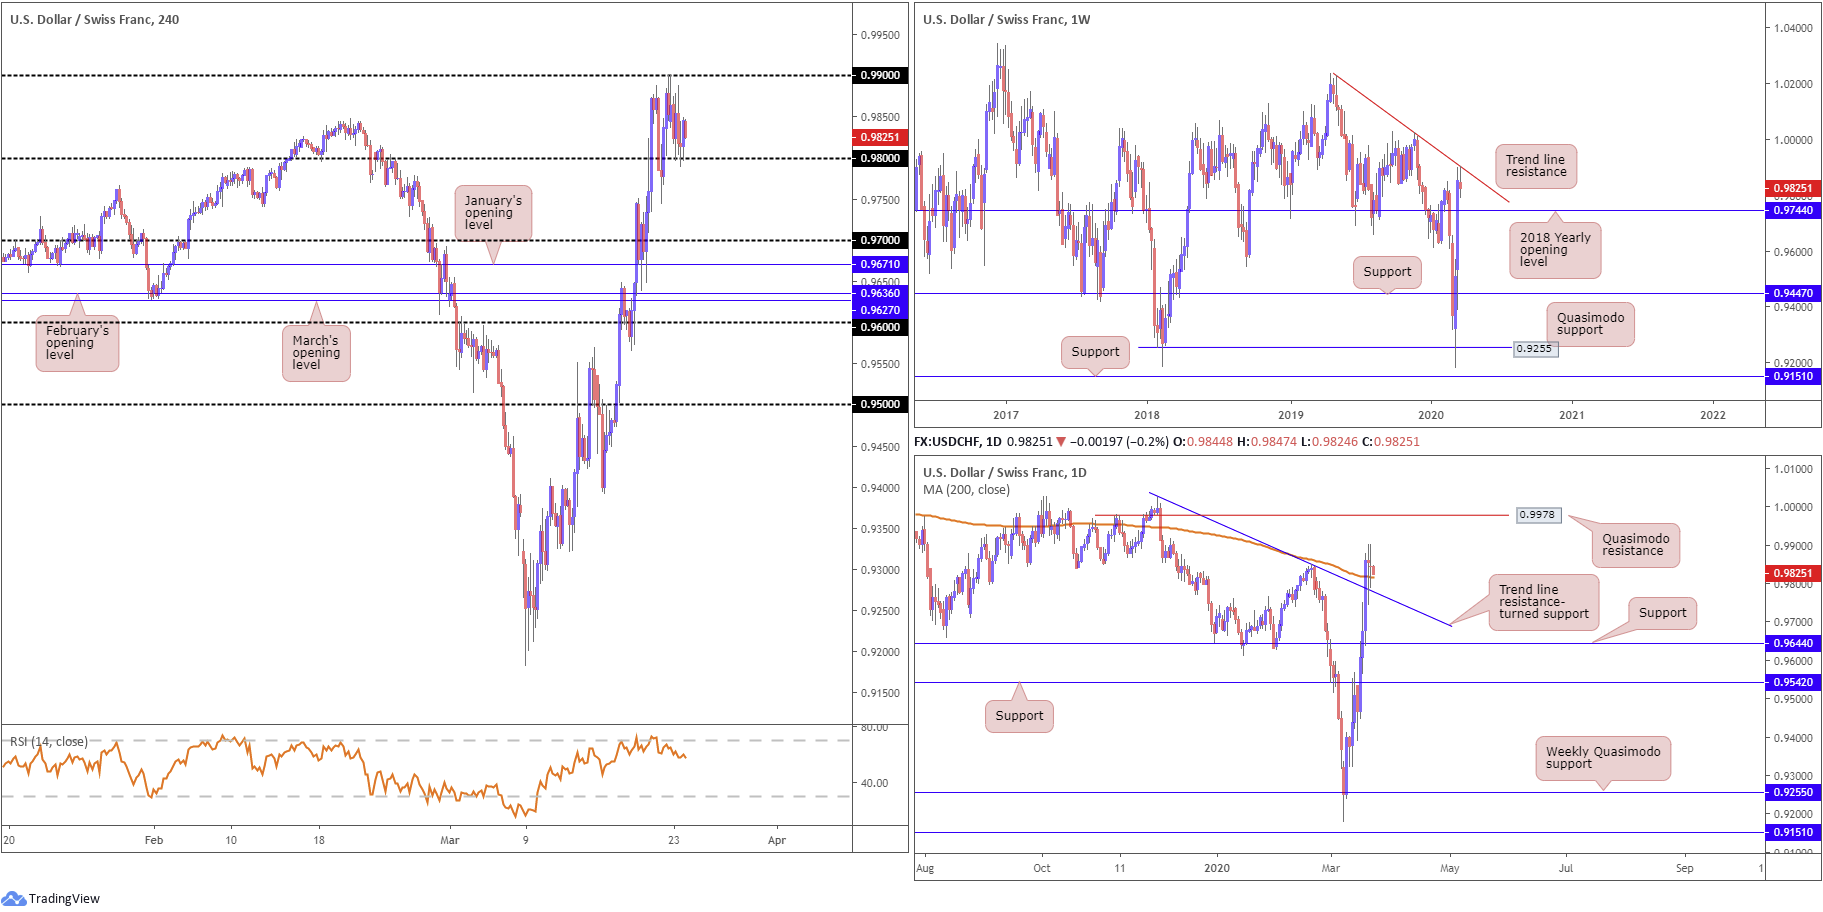Click the Support callout near 0.95420 on daily chart
Screen dimensions: 1823x912
pos(1019,716)
